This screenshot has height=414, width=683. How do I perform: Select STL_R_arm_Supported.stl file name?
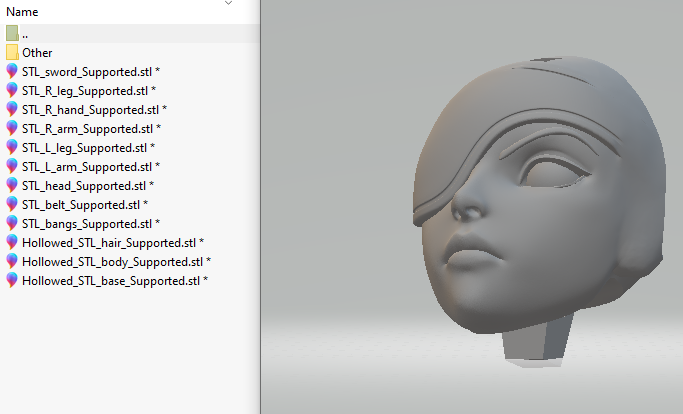coord(91,128)
